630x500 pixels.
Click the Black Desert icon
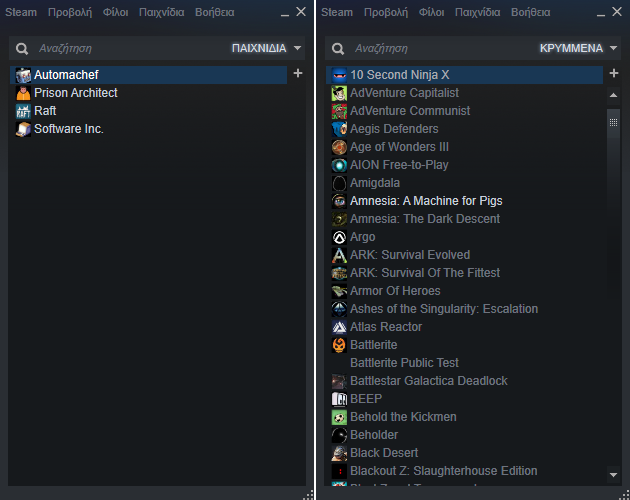click(x=339, y=453)
